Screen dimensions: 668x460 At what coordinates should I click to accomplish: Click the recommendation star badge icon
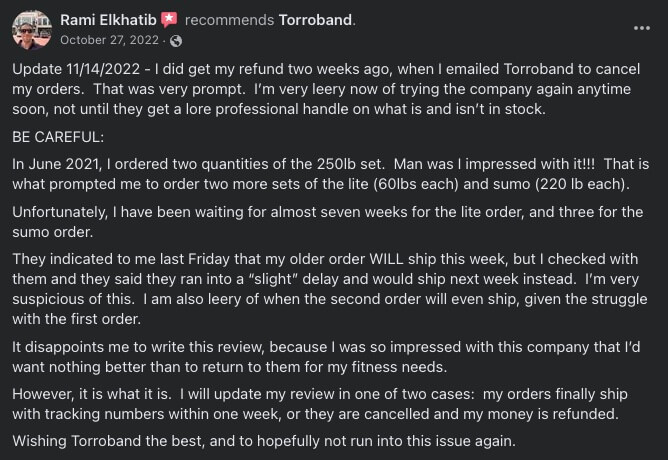click(169, 19)
